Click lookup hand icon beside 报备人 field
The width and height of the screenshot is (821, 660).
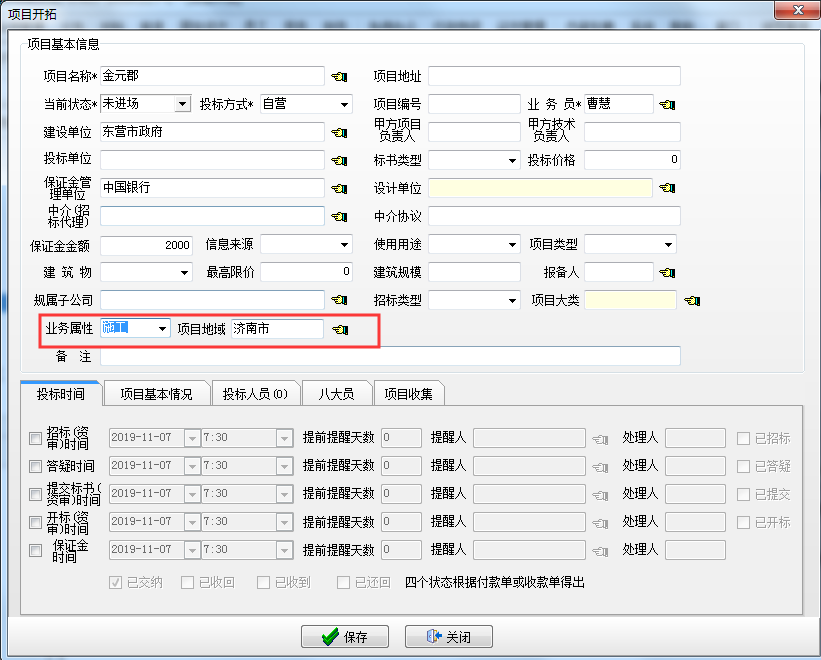coord(667,272)
